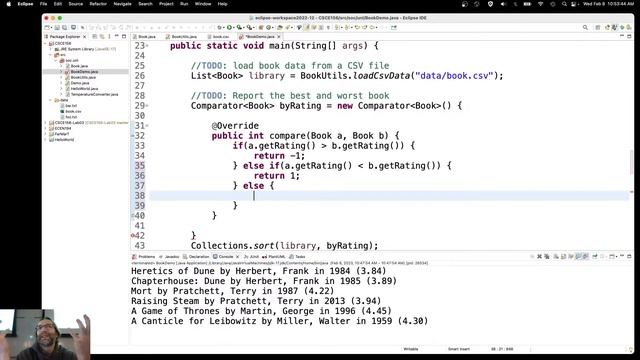Maximize the Package Explorer panel

point(124,36)
